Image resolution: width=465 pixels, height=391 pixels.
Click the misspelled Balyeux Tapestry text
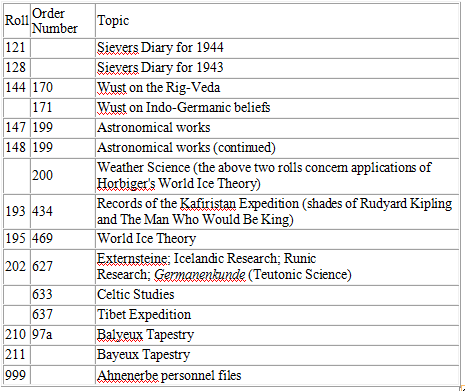pyautogui.click(x=145, y=335)
